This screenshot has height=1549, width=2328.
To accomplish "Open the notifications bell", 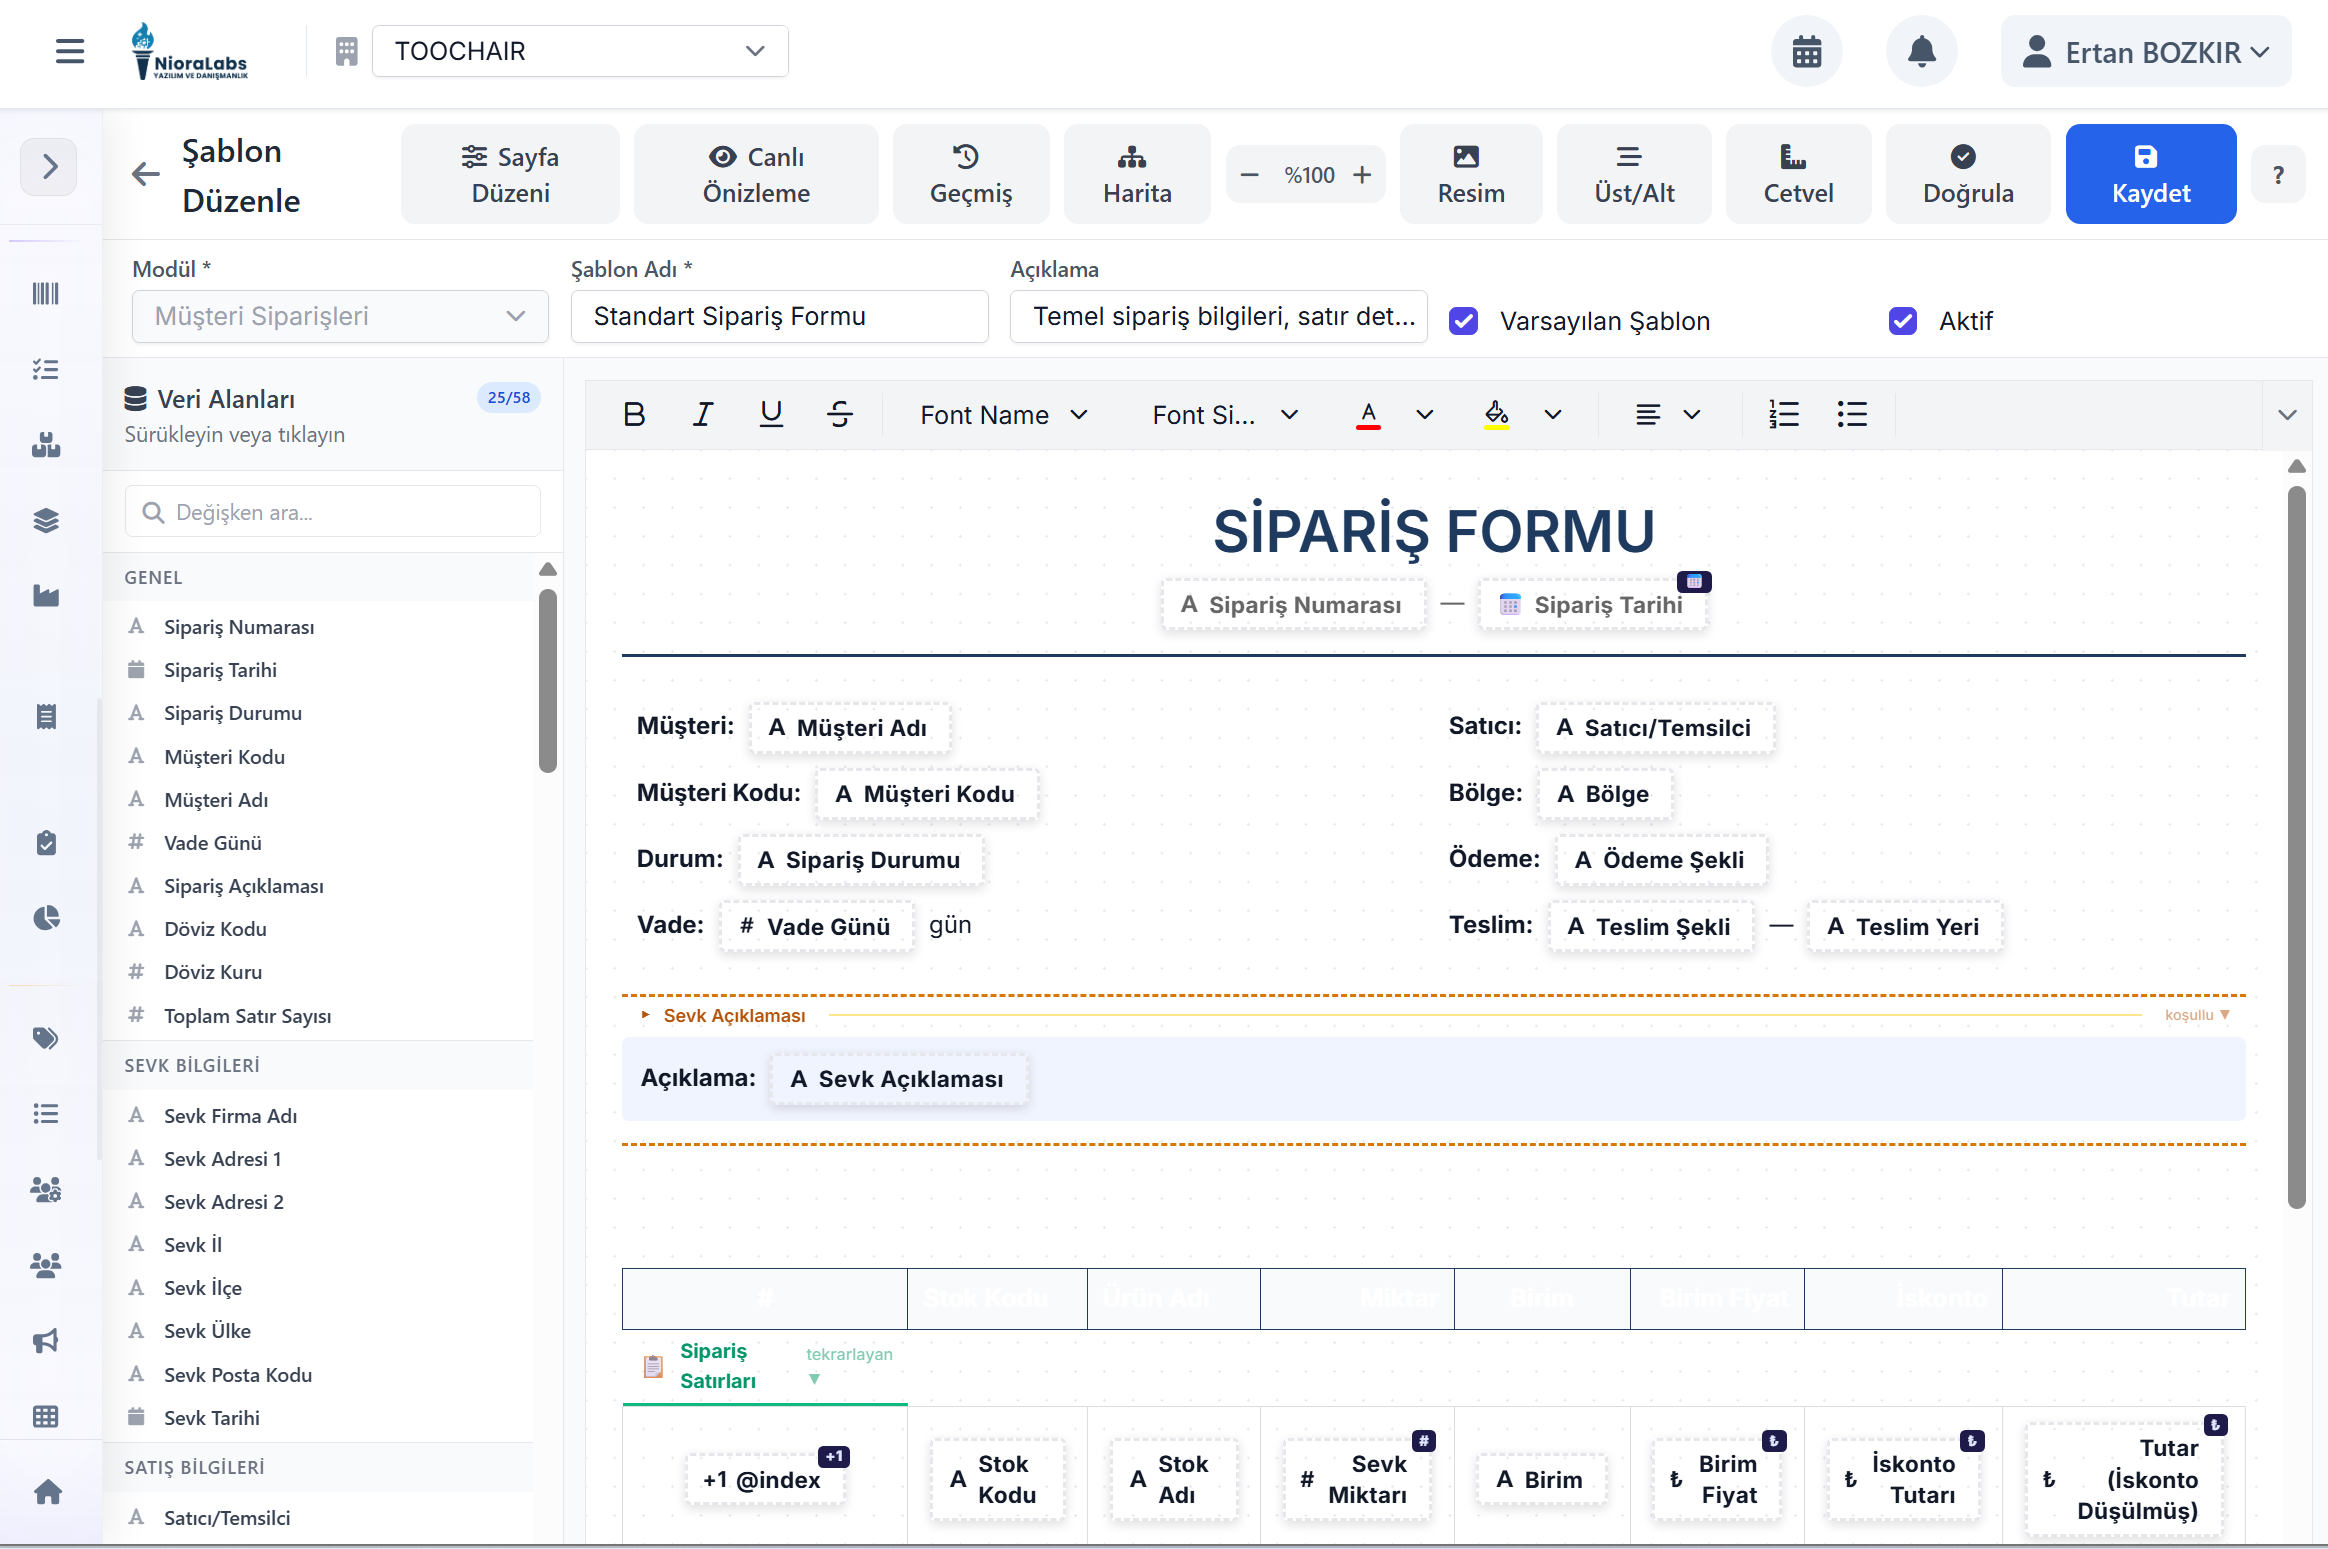I will coord(1921,51).
